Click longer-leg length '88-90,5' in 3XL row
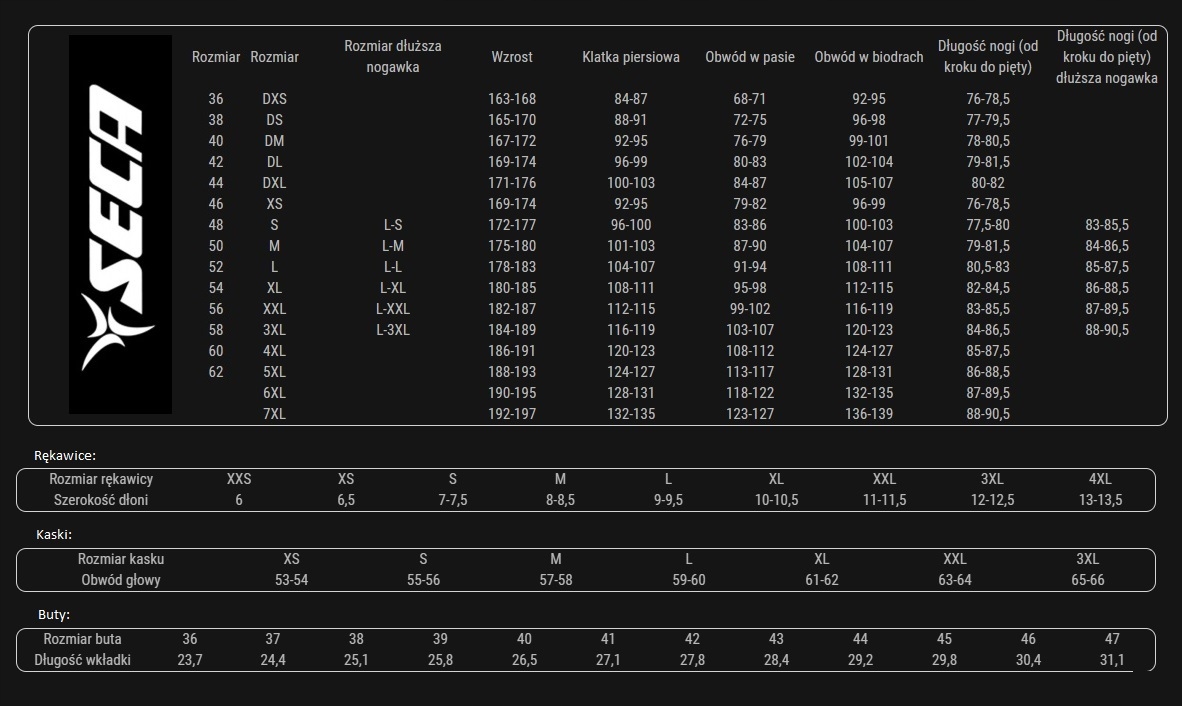 [1107, 330]
